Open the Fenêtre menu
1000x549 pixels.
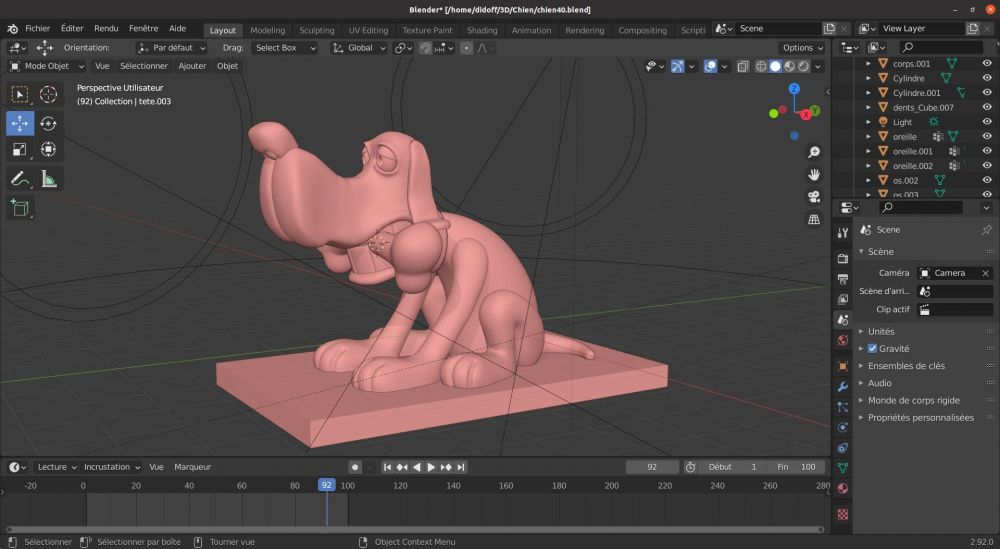pyautogui.click(x=143, y=29)
